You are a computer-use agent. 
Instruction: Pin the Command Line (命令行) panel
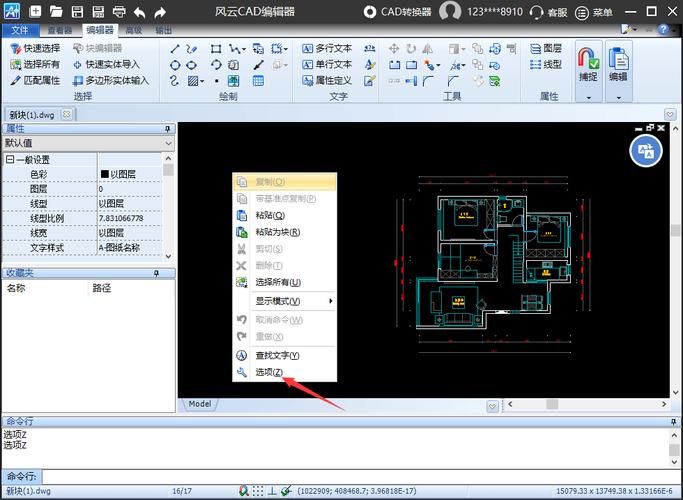(x=673, y=422)
